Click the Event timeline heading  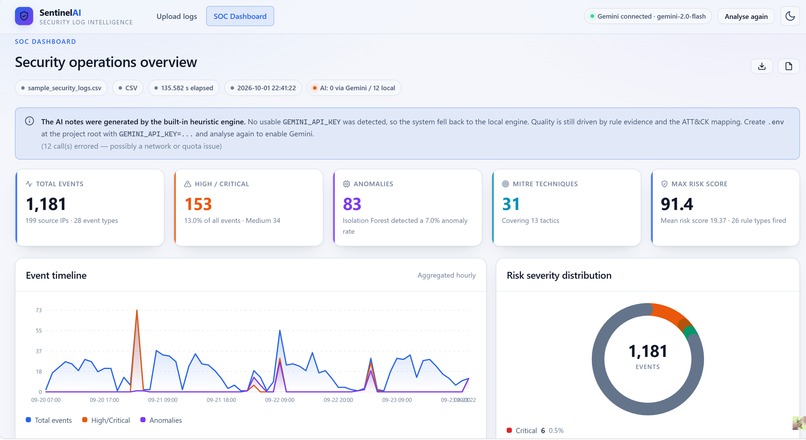[56, 276]
